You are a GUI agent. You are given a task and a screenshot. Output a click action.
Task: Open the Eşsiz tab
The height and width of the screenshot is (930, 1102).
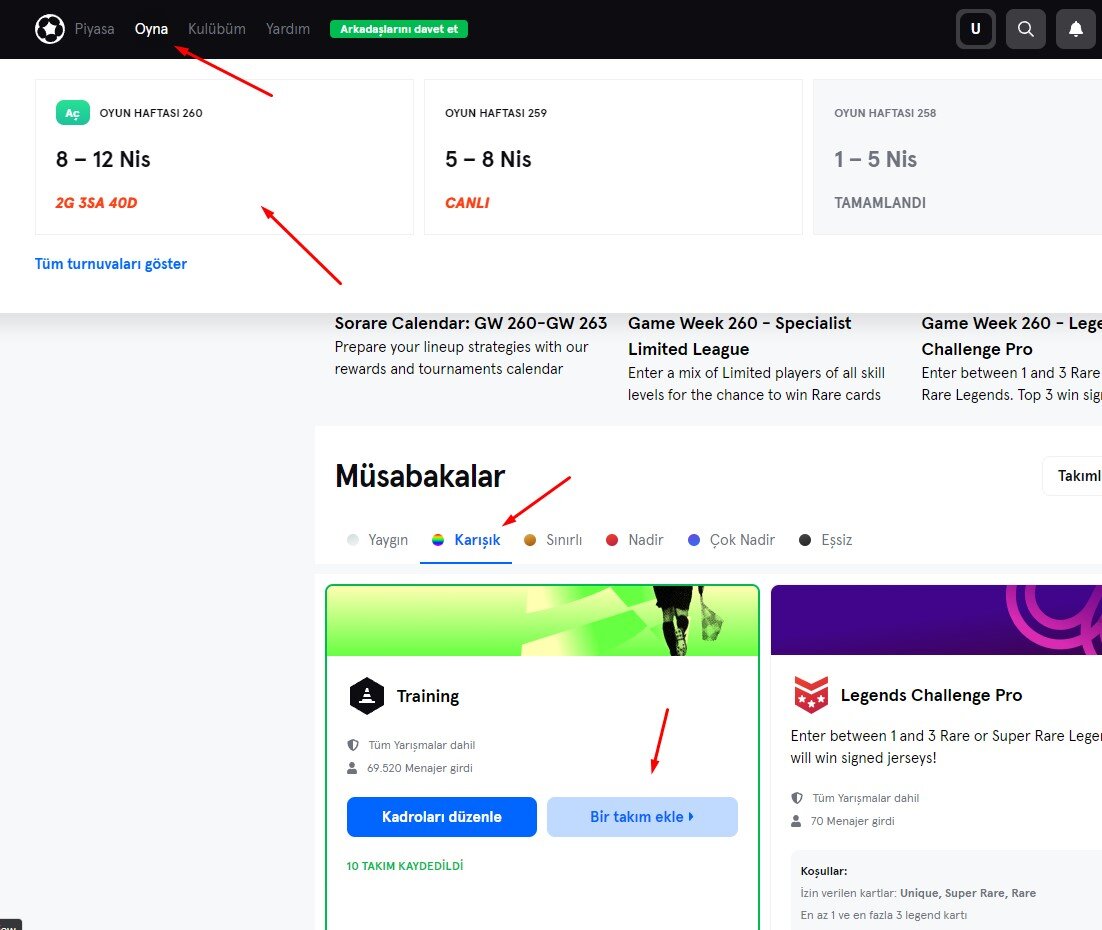tap(826, 540)
